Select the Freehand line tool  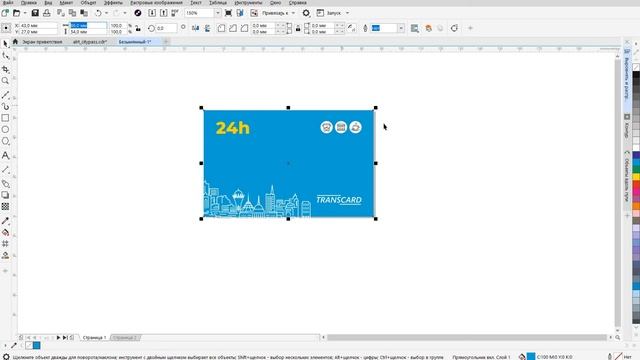5,95
